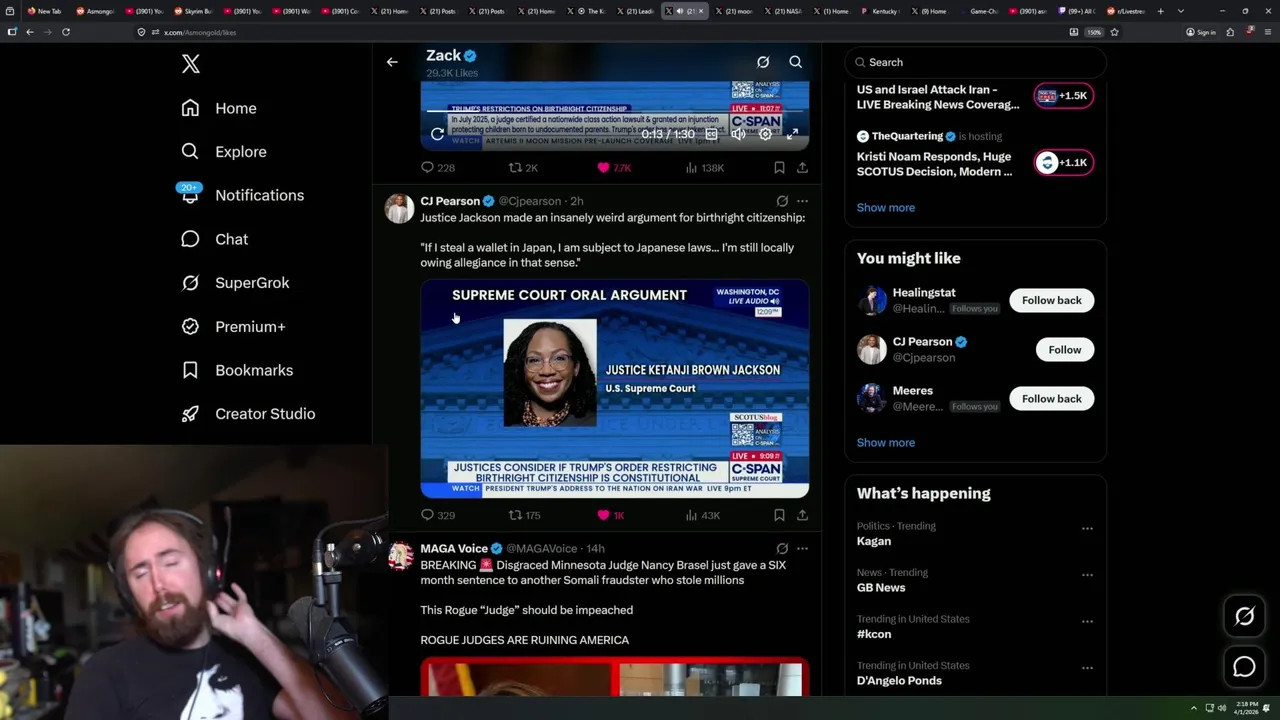Show more under You might like
The image size is (1280, 720).
tap(885, 442)
